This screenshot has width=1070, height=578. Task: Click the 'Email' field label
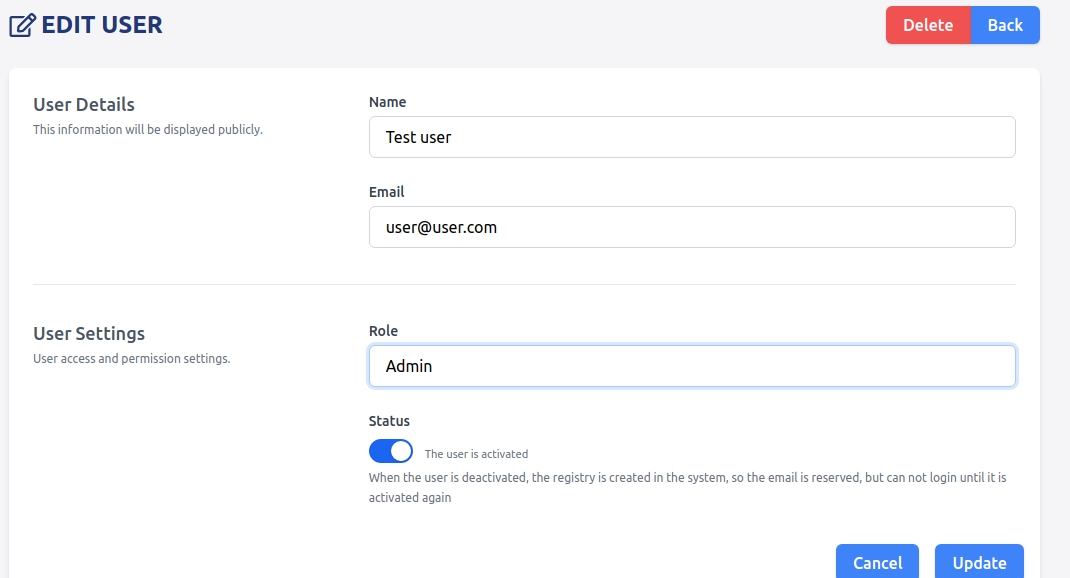click(386, 192)
